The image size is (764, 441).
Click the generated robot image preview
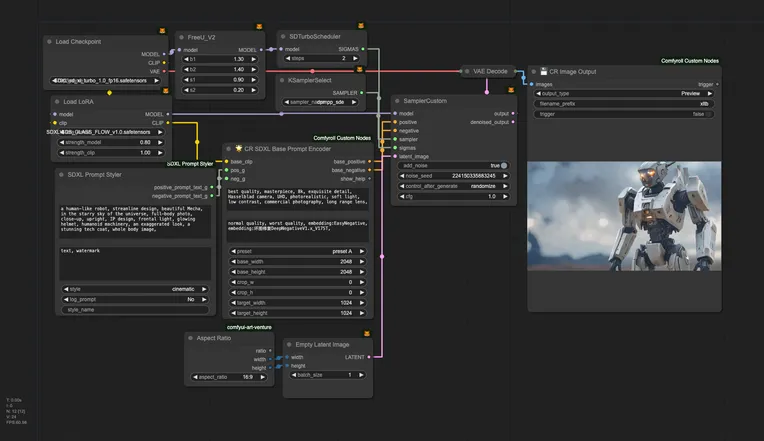(x=624, y=216)
